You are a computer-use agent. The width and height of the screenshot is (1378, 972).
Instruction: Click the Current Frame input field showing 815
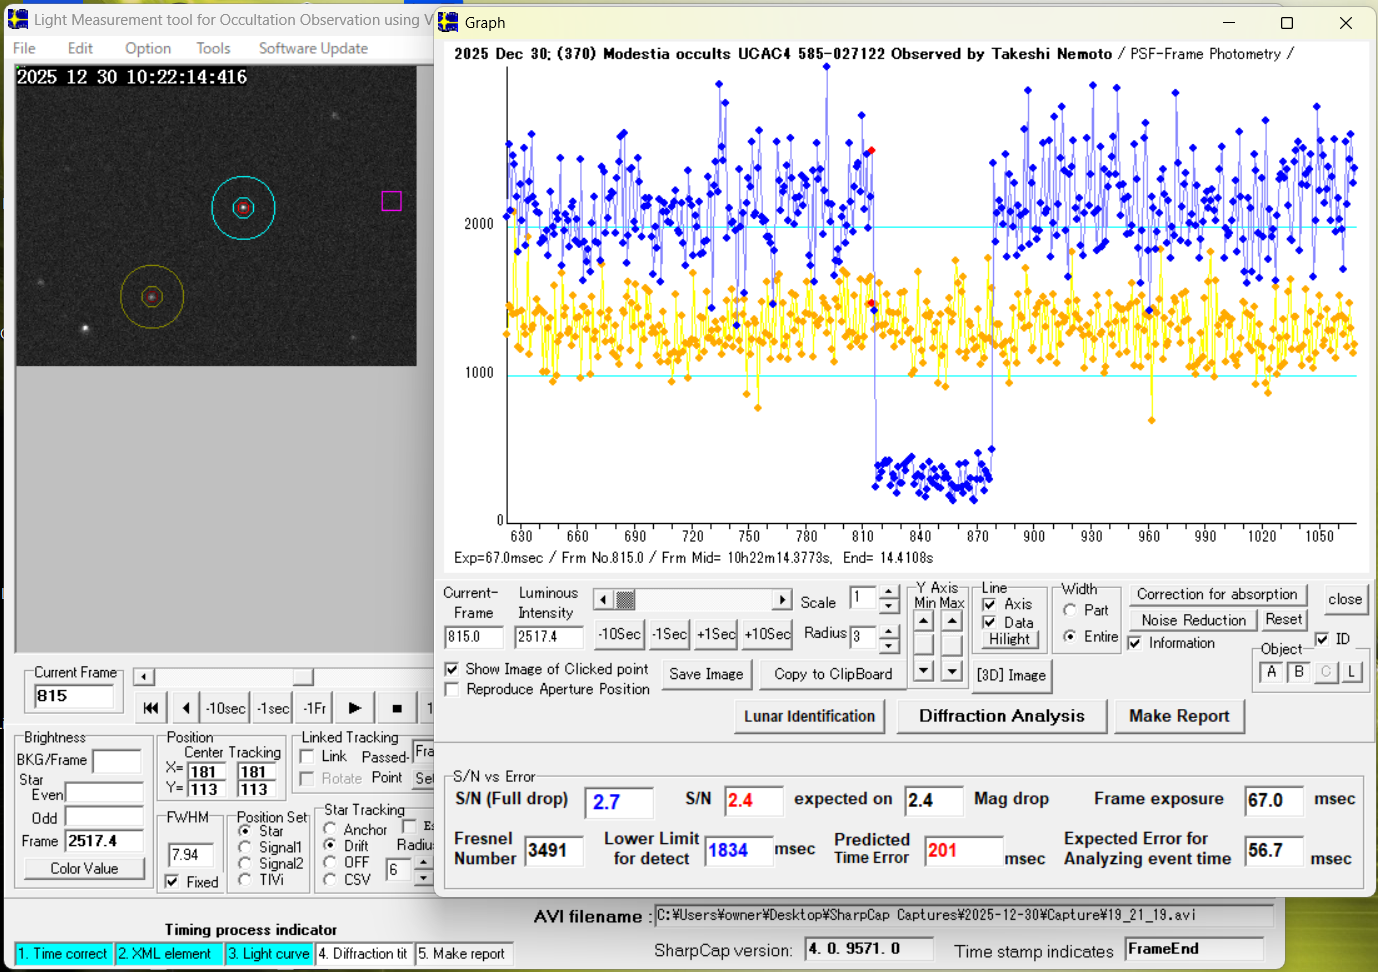point(75,696)
